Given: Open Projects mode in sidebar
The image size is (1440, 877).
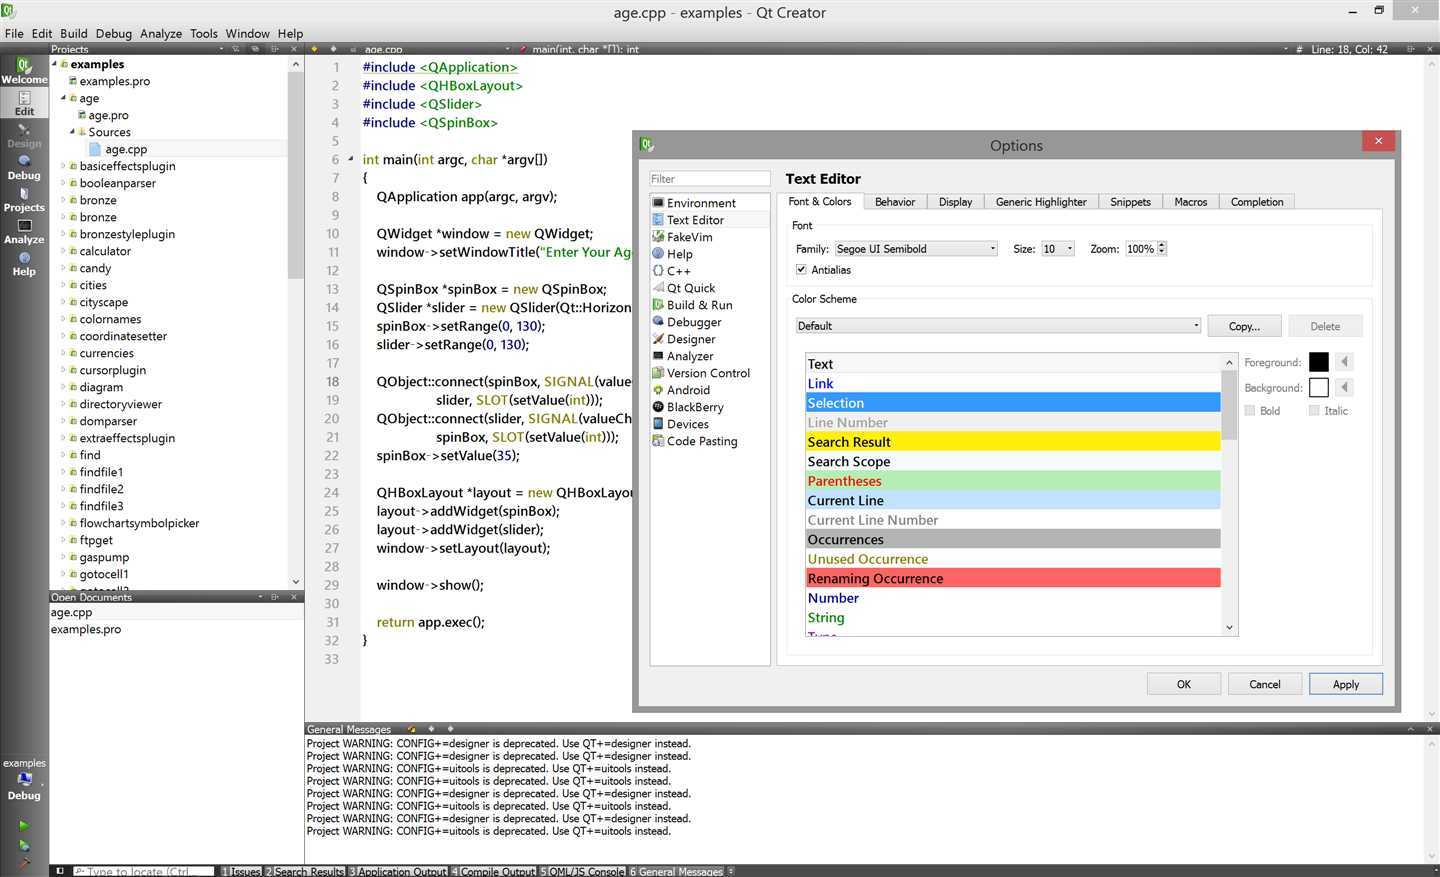Looking at the screenshot, I should click(24, 199).
